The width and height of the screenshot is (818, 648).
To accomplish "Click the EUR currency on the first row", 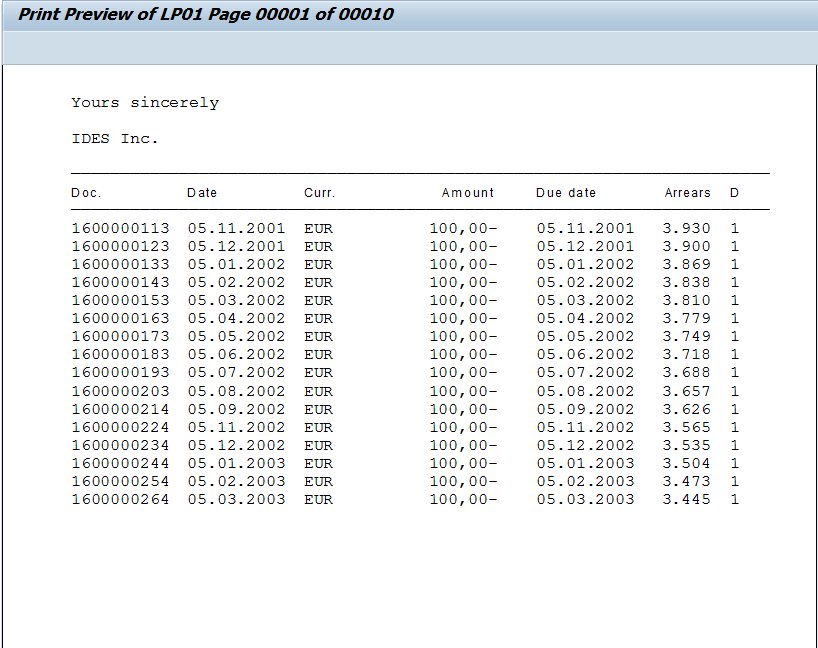I will tap(318, 228).
